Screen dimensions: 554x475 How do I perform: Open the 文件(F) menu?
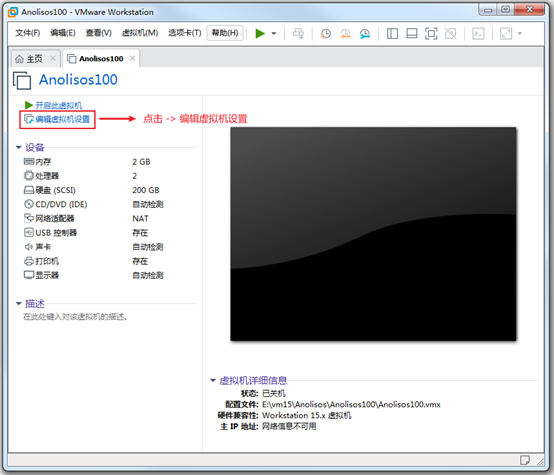tap(28, 33)
